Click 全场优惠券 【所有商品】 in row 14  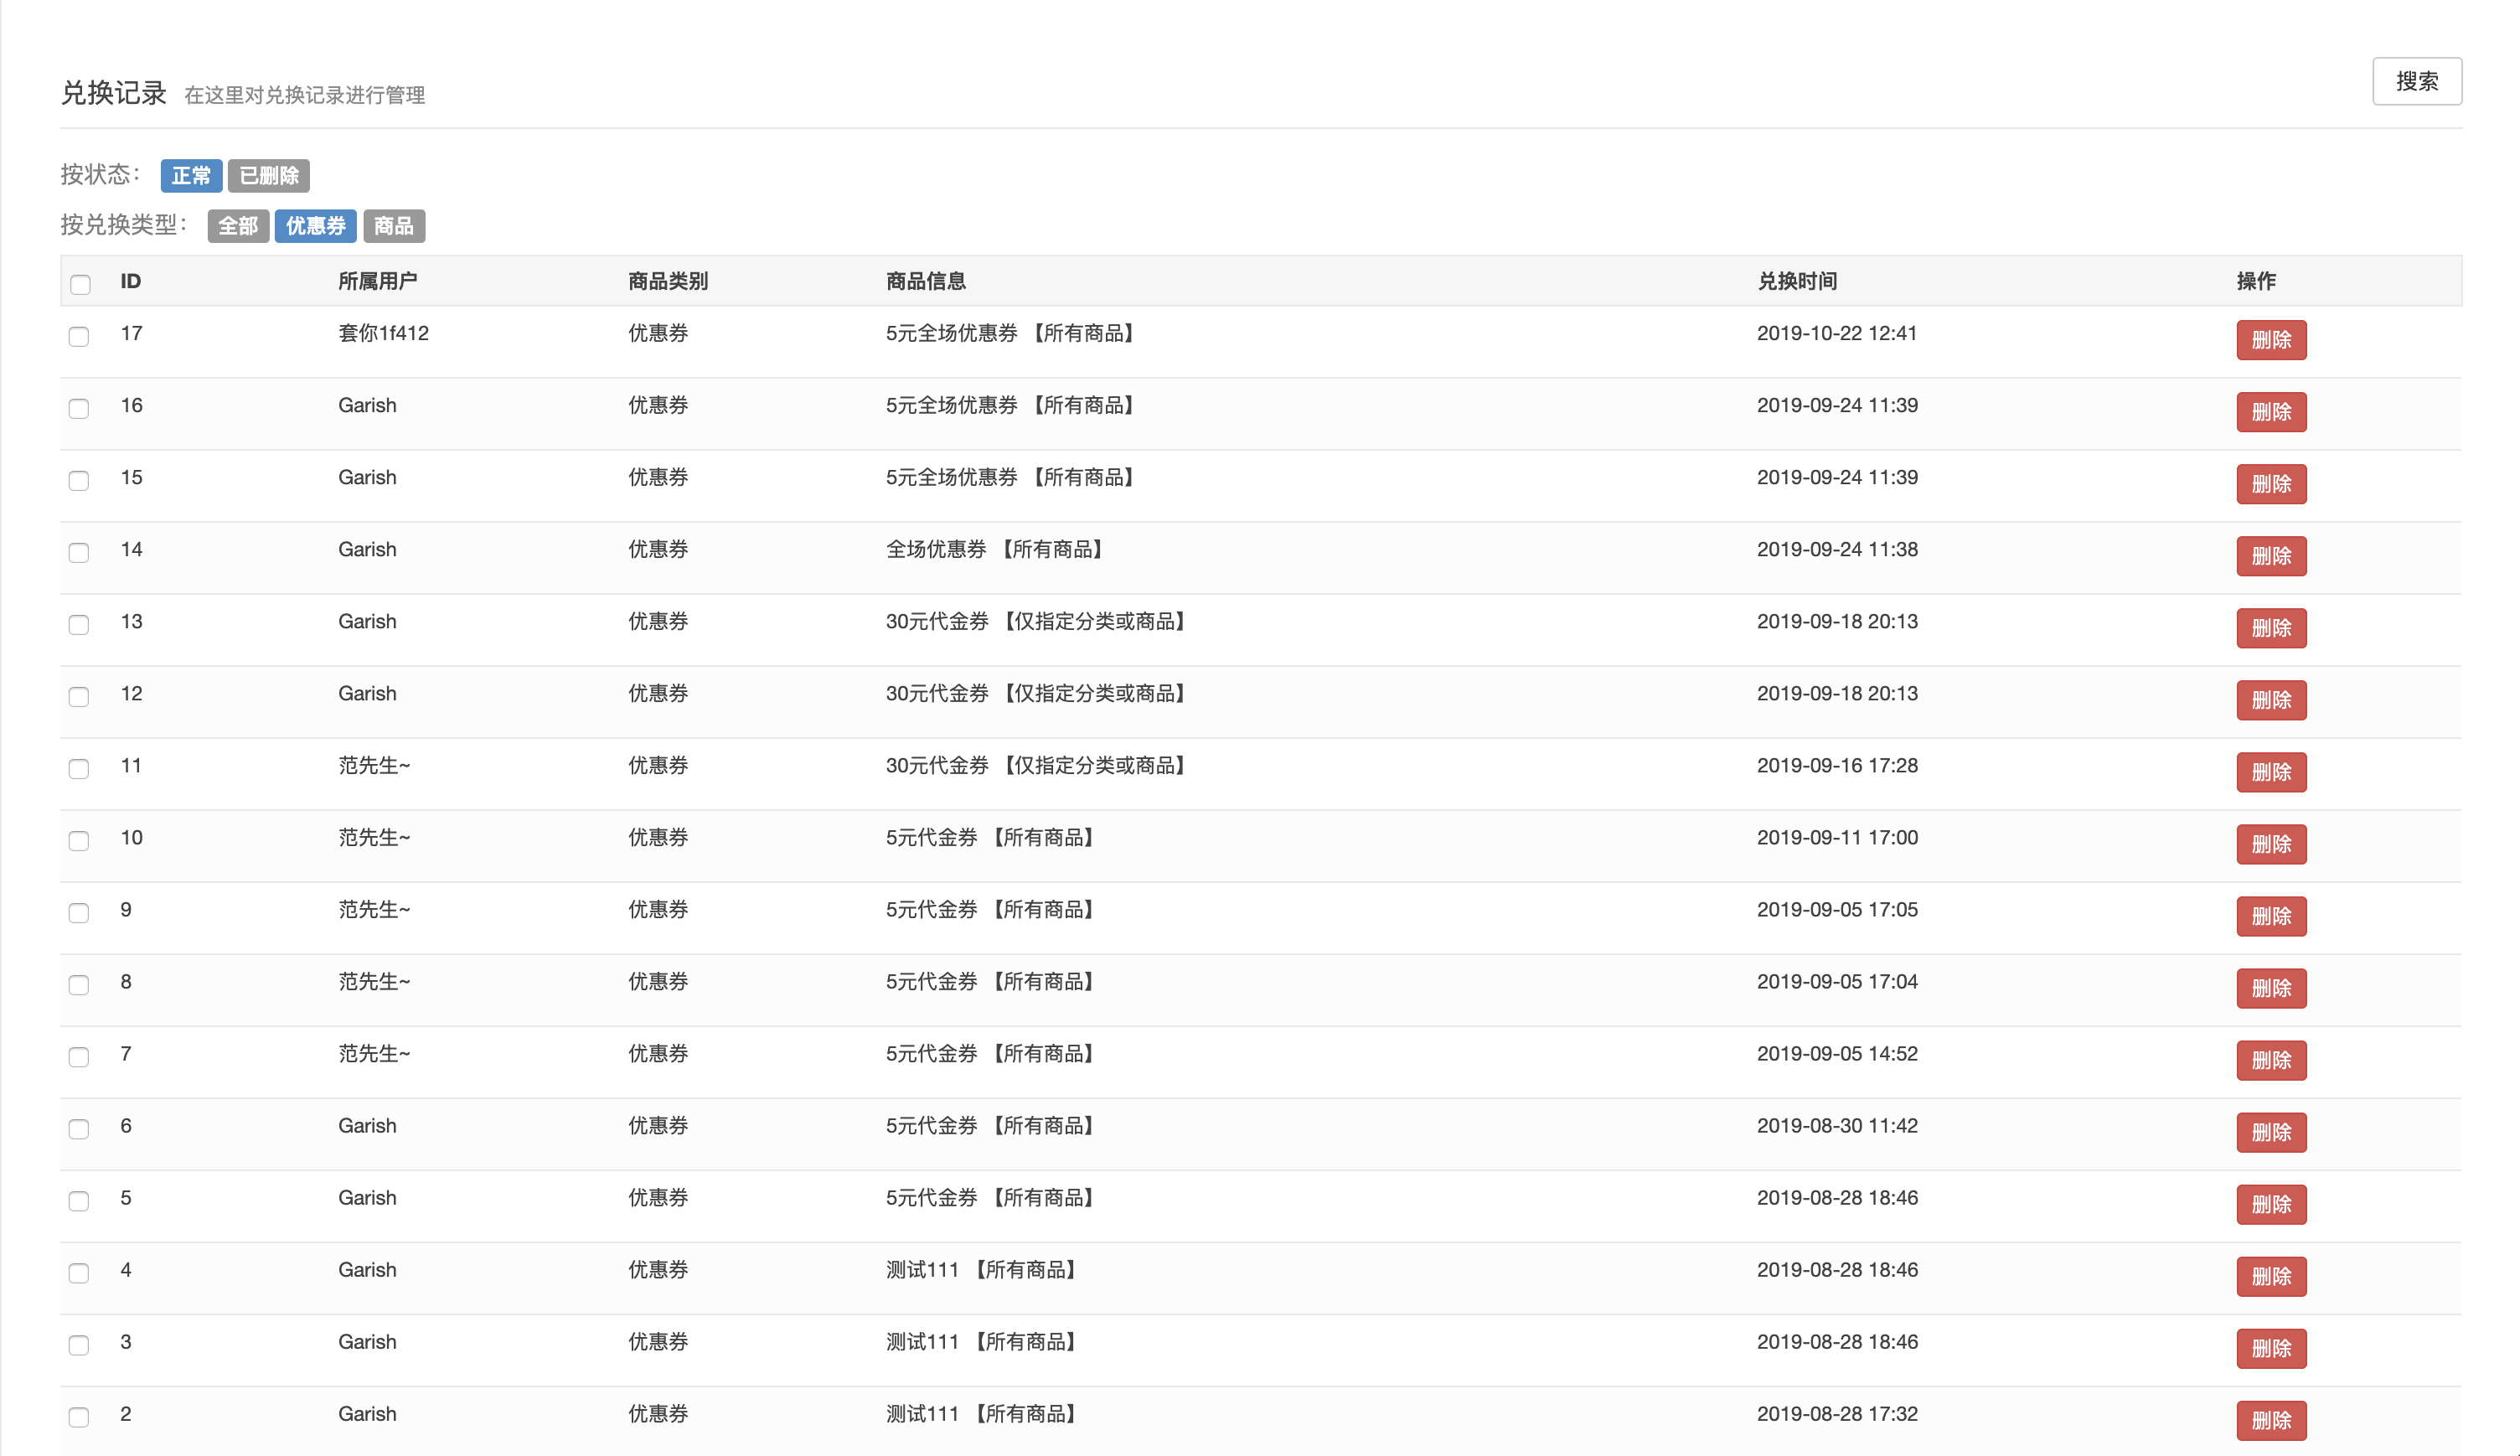[998, 549]
